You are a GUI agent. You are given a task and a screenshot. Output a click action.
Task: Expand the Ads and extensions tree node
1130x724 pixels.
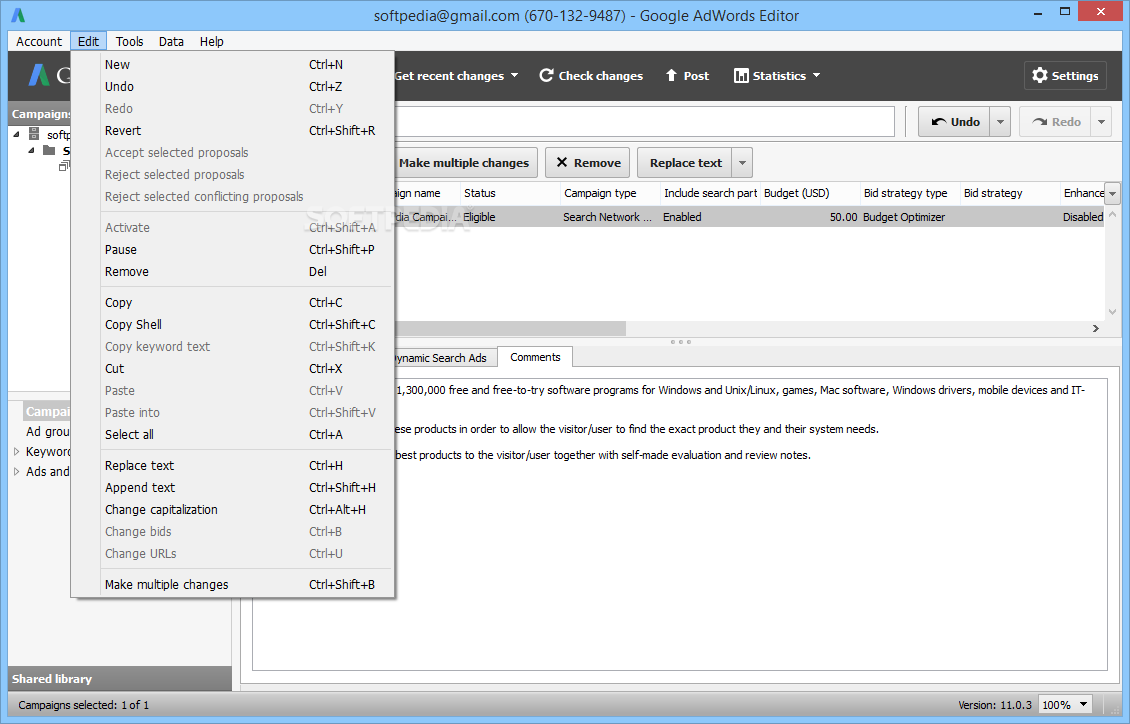click(17, 472)
